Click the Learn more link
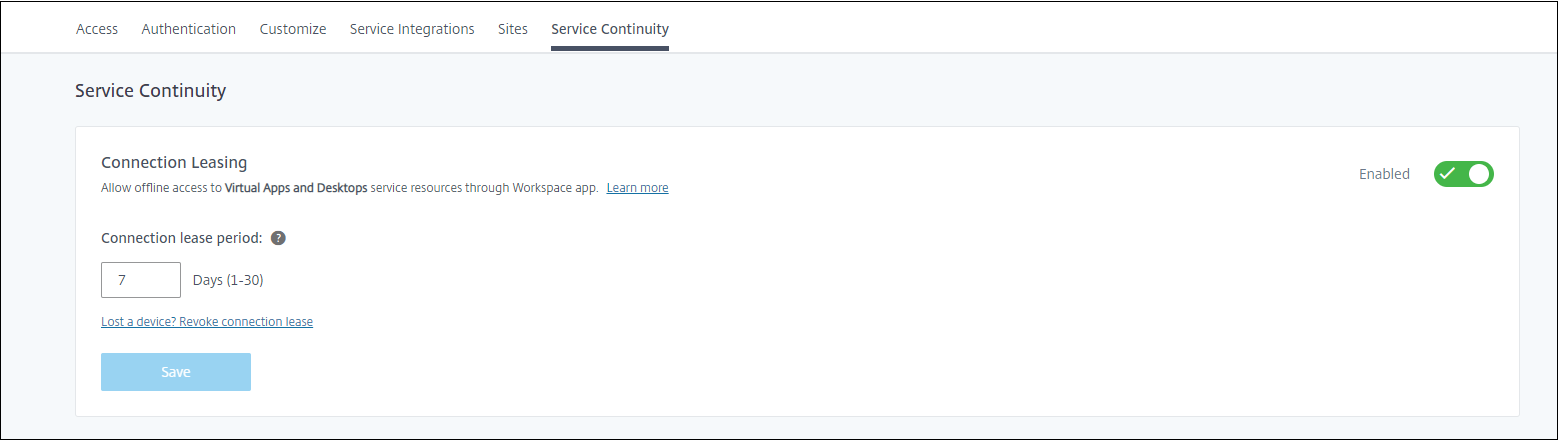 [x=637, y=188]
